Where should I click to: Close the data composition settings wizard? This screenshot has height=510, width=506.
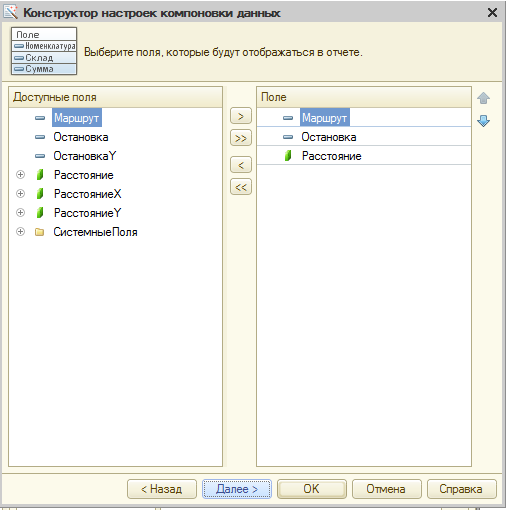tap(492, 13)
